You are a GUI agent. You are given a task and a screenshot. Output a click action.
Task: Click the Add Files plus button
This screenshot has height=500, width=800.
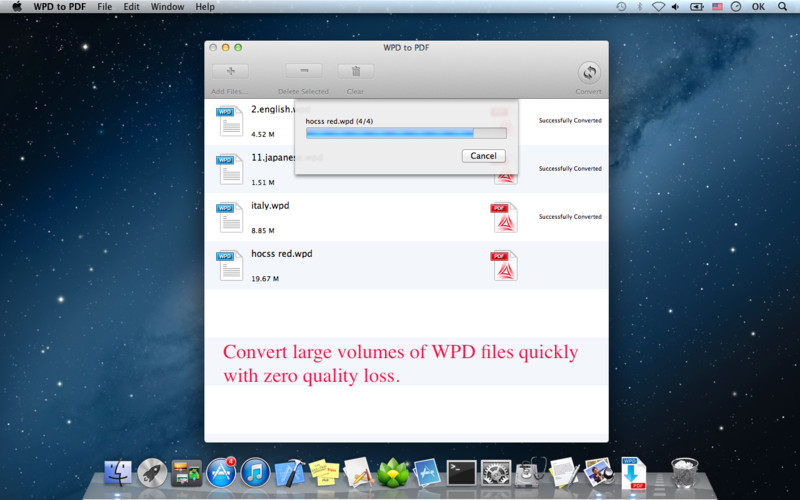tap(231, 71)
